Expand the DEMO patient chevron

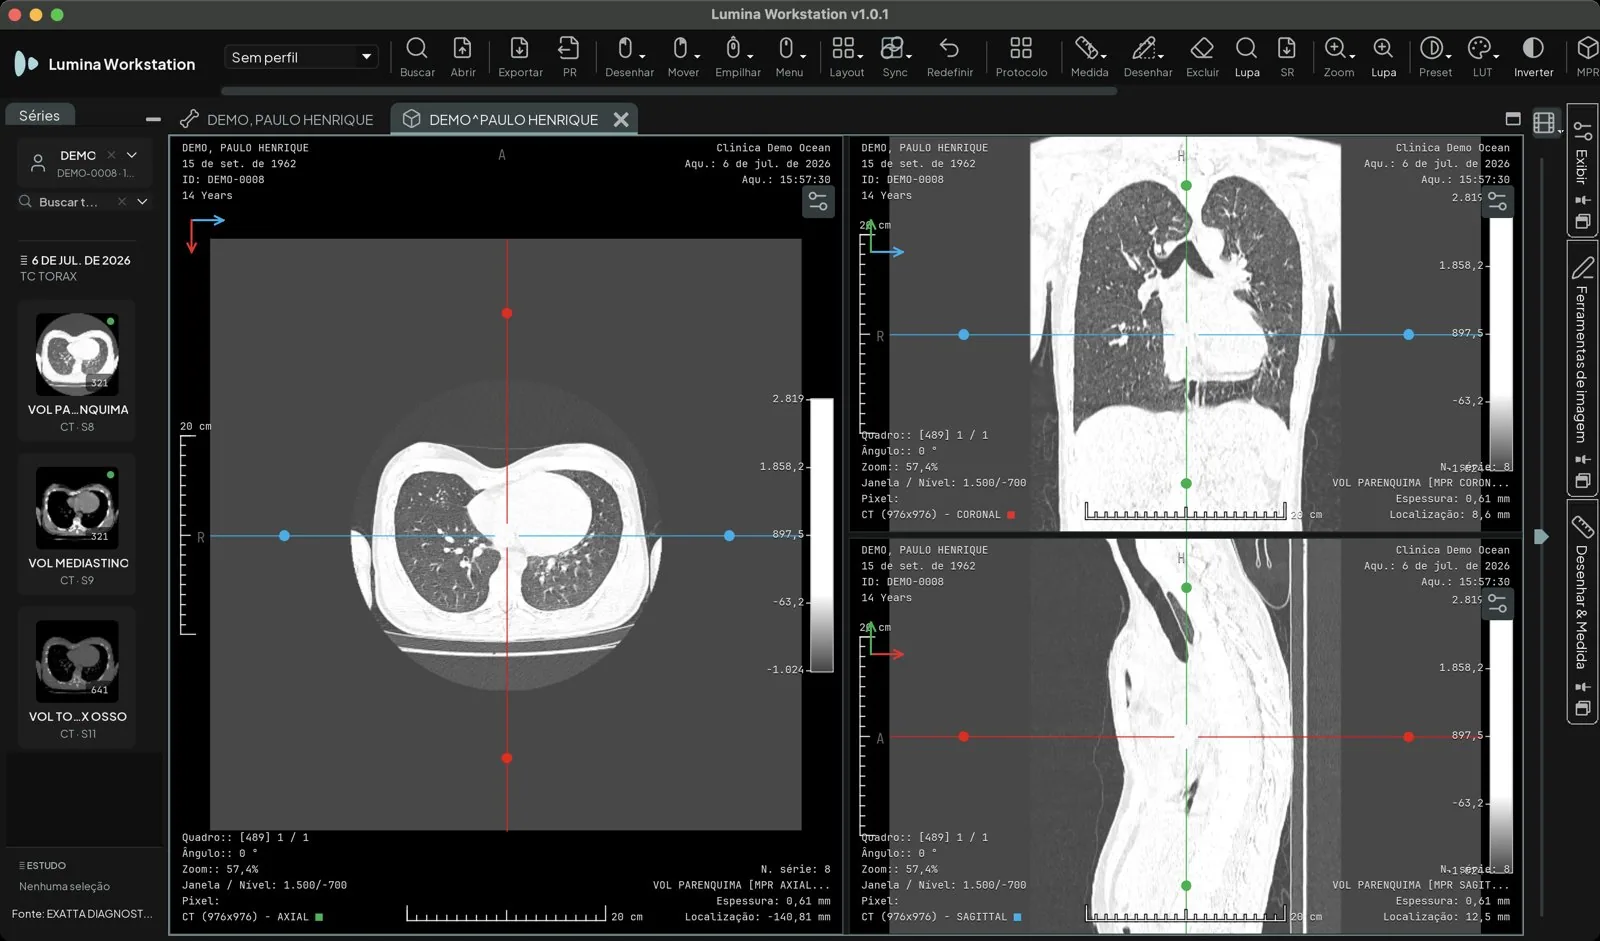(132, 155)
